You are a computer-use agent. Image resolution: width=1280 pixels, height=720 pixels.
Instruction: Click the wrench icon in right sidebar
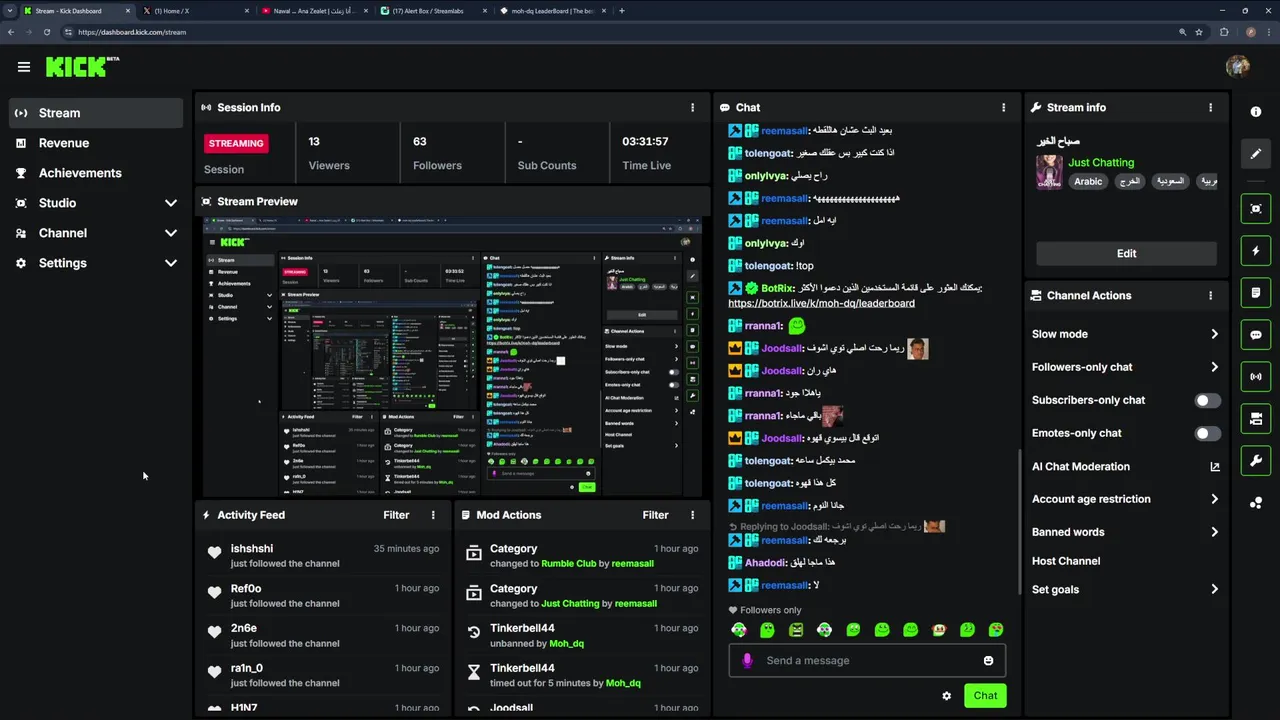click(x=1256, y=461)
